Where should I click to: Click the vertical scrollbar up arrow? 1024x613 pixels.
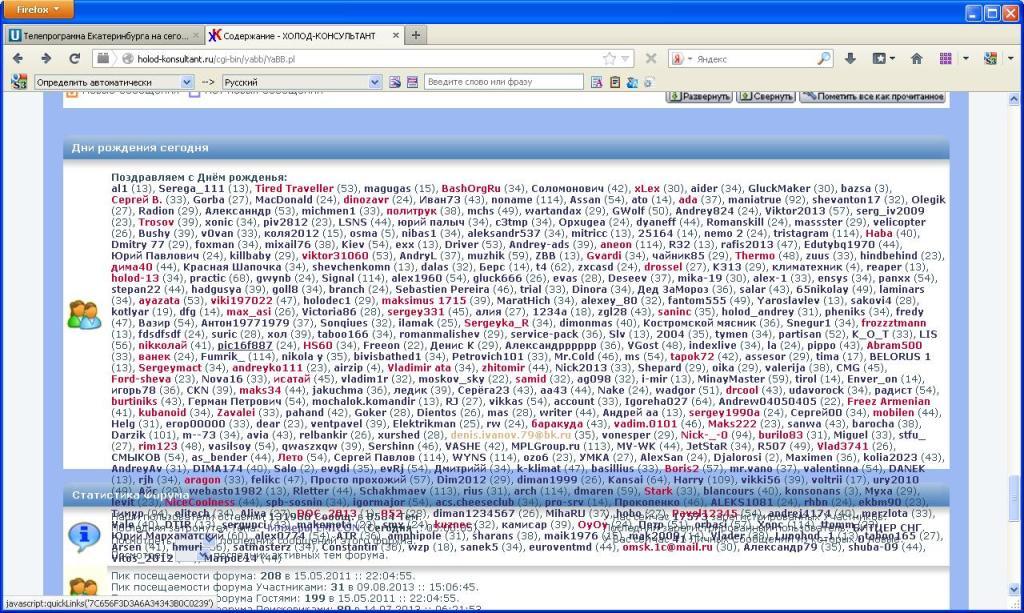(x=1014, y=99)
